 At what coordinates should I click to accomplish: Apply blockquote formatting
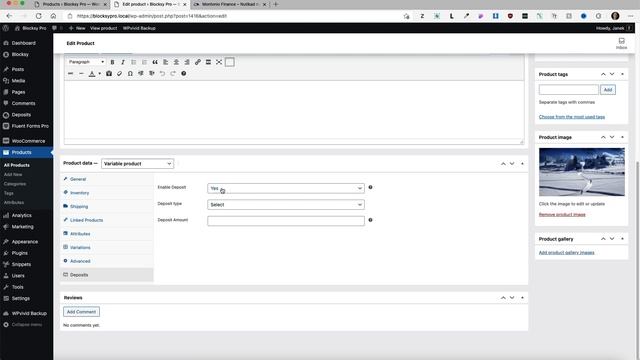pos(155,62)
